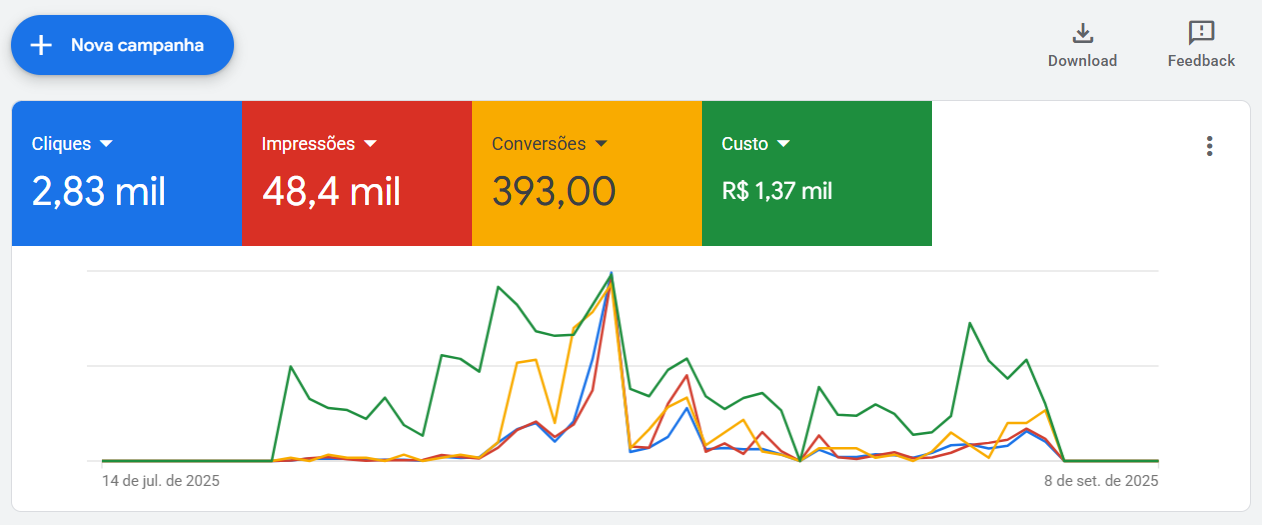Screen dimensions: 1262x525
Task: Click the plus icon in Nova campanha
Action: click(41, 45)
